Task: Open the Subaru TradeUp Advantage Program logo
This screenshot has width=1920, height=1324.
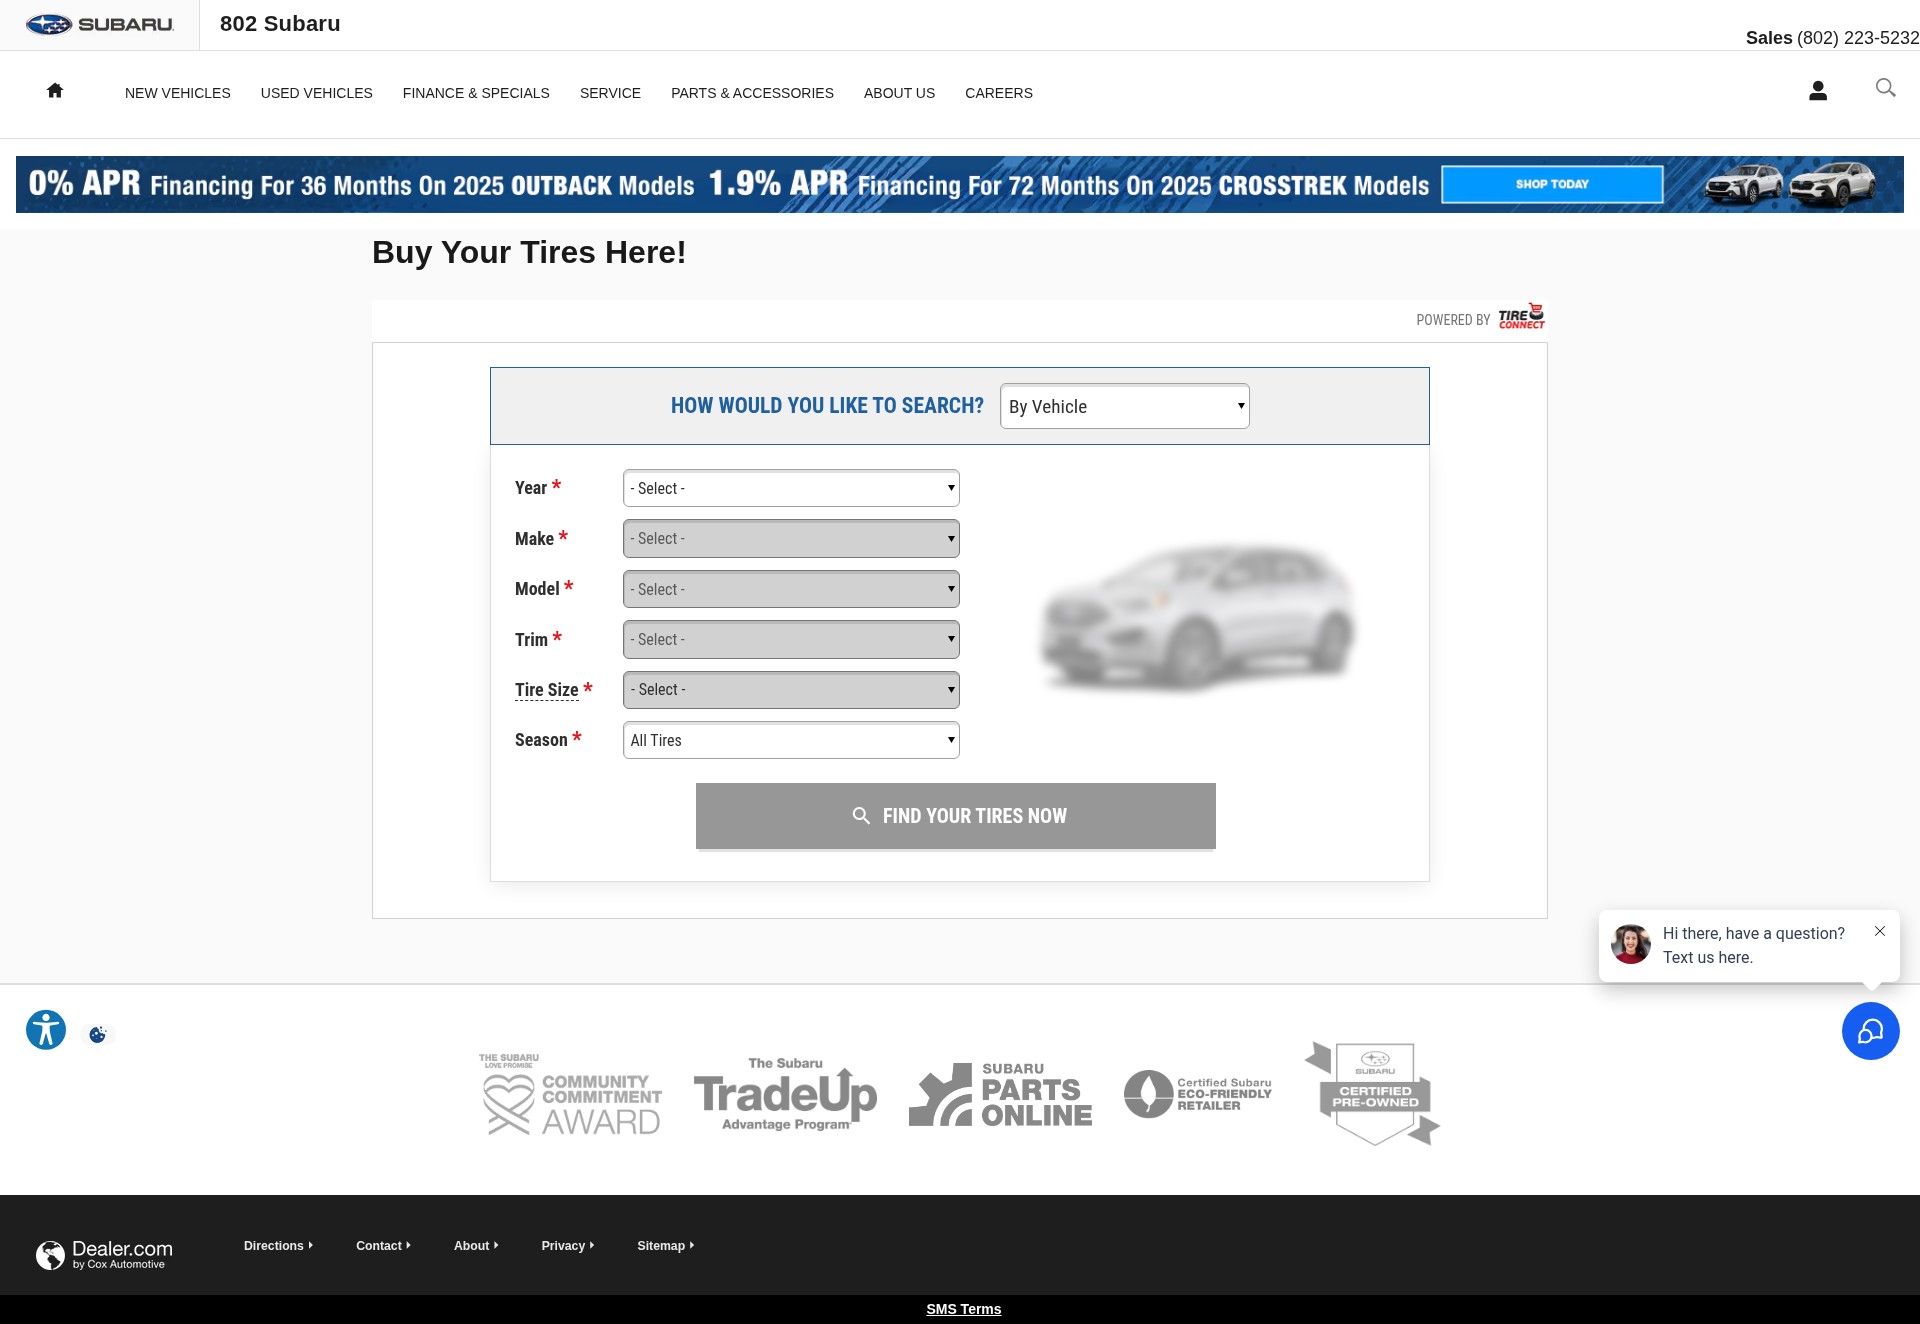Action: [785, 1094]
